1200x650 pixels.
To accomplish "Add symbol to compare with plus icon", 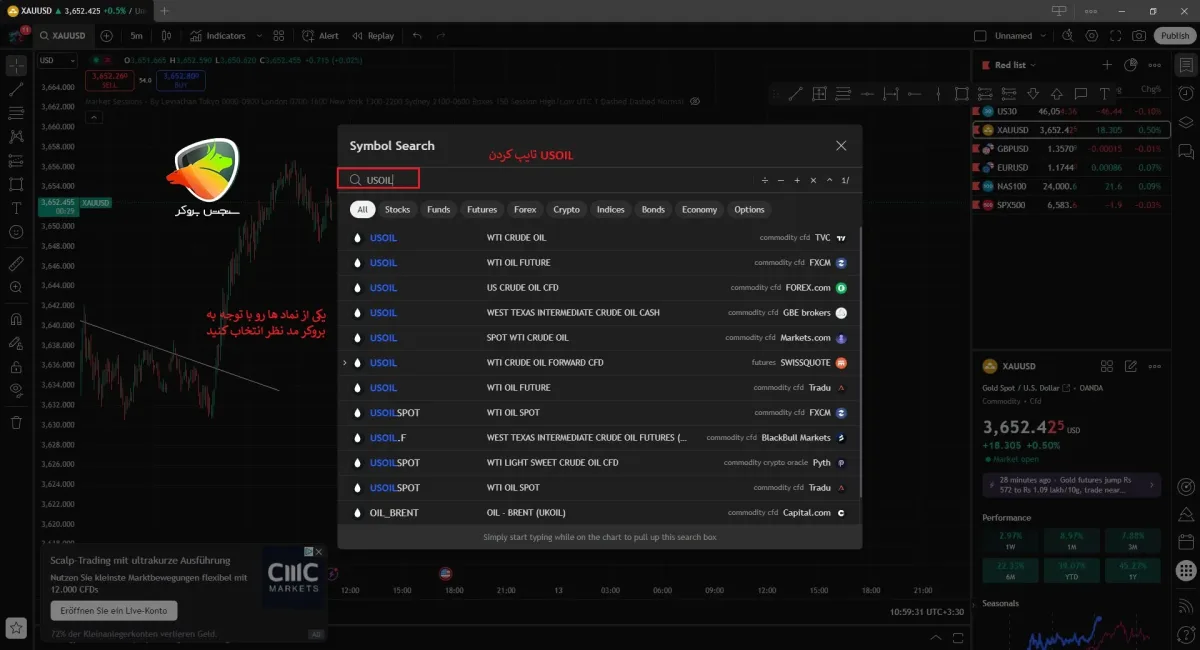I will [106, 36].
